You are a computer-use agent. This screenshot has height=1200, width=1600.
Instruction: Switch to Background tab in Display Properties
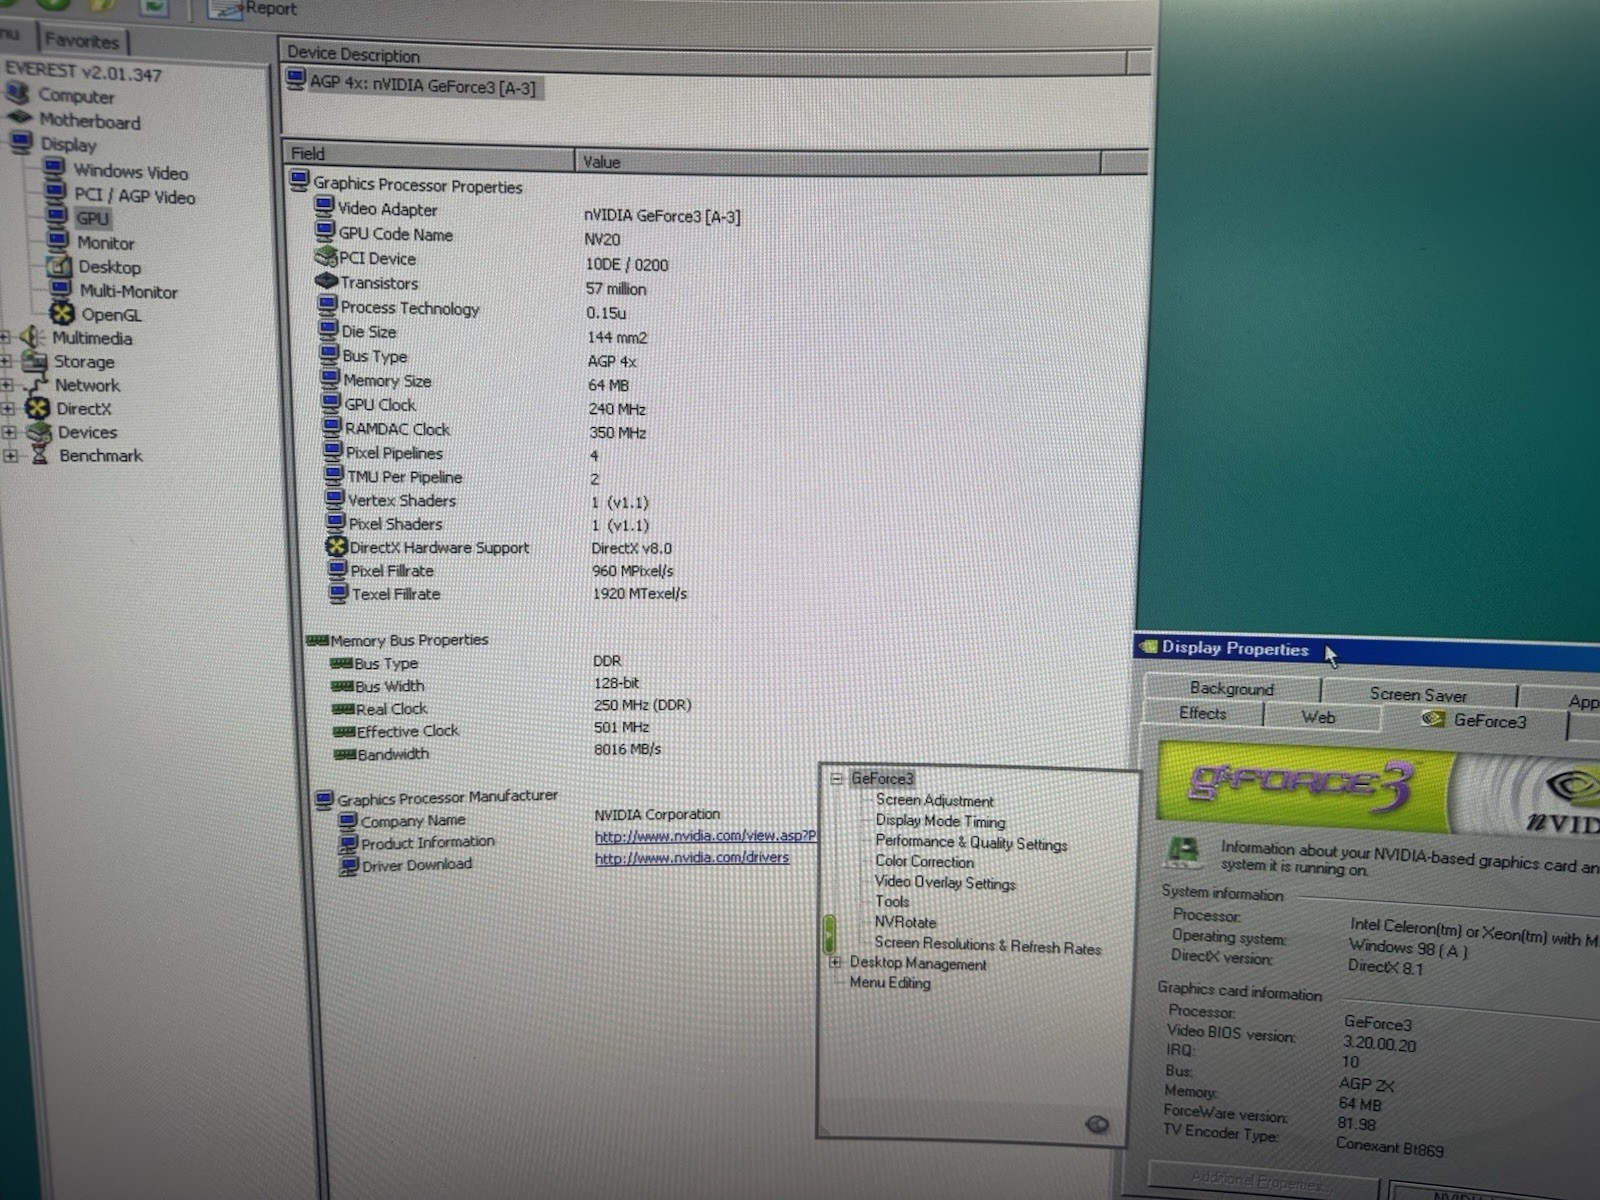click(1232, 688)
